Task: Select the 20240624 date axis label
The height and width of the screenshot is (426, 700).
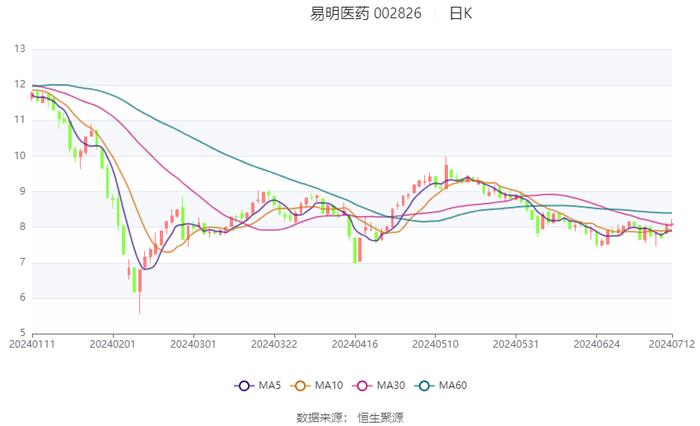Action: pyautogui.click(x=596, y=344)
